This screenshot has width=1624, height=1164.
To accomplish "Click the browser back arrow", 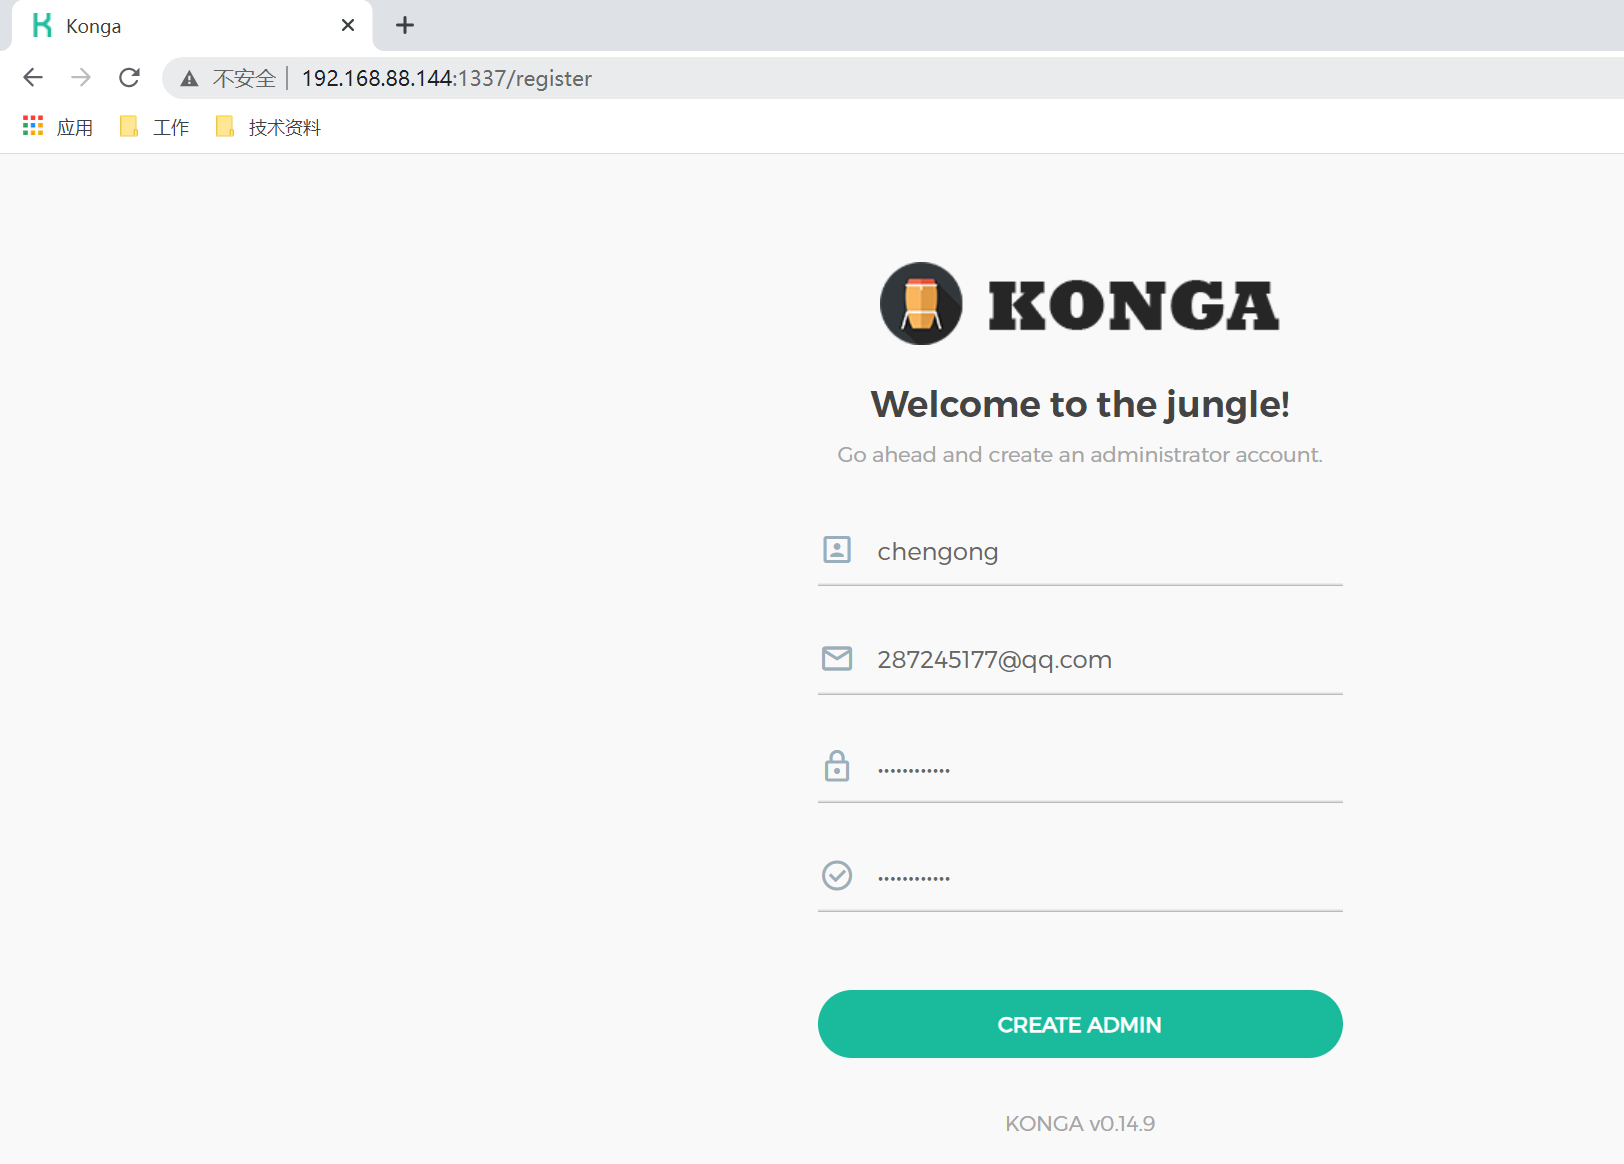I will pyautogui.click(x=33, y=78).
